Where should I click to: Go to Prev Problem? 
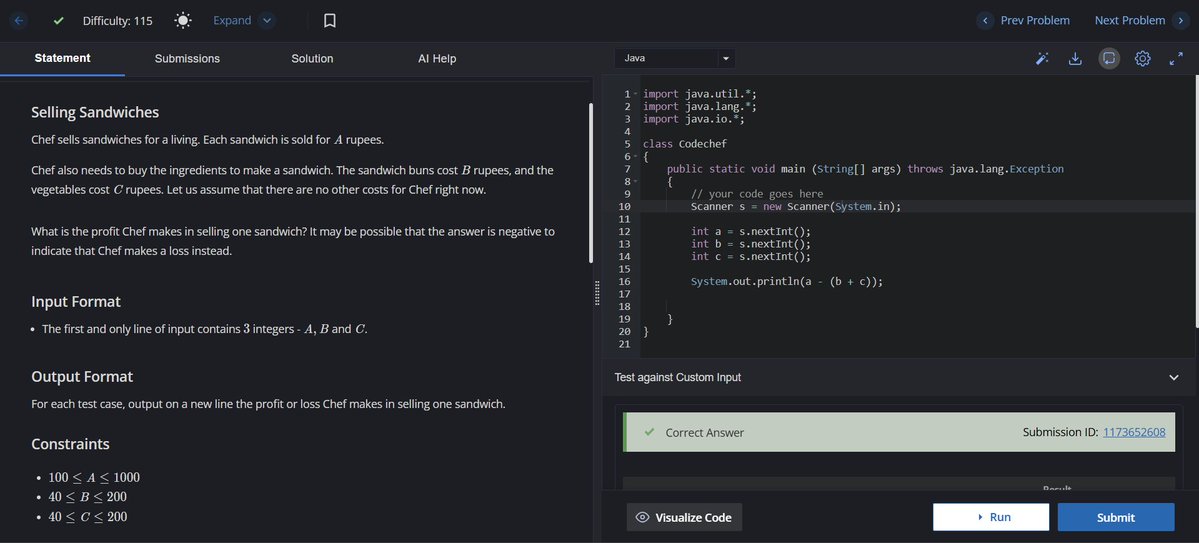pos(1035,21)
